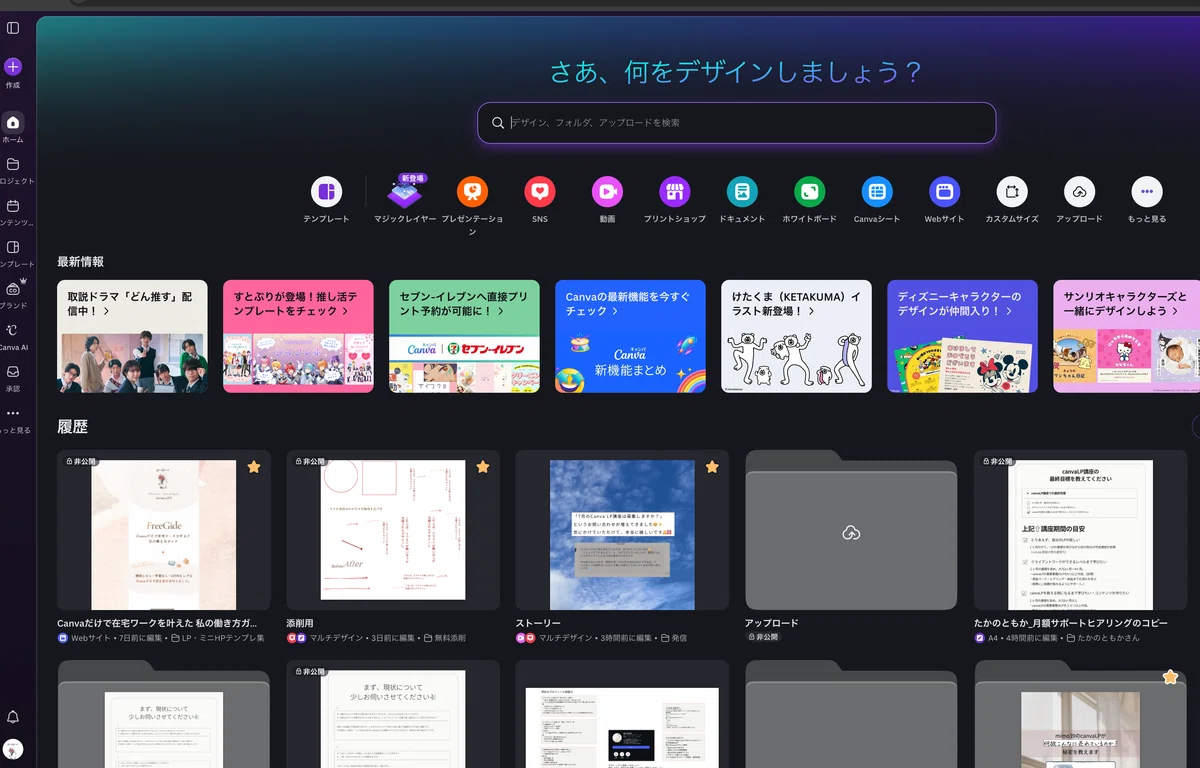Image resolution: width=1200 pixels, height=768 pixels.
Task: Open second-row まず、現状について folder thumbnail
Action: click(164, 714)
